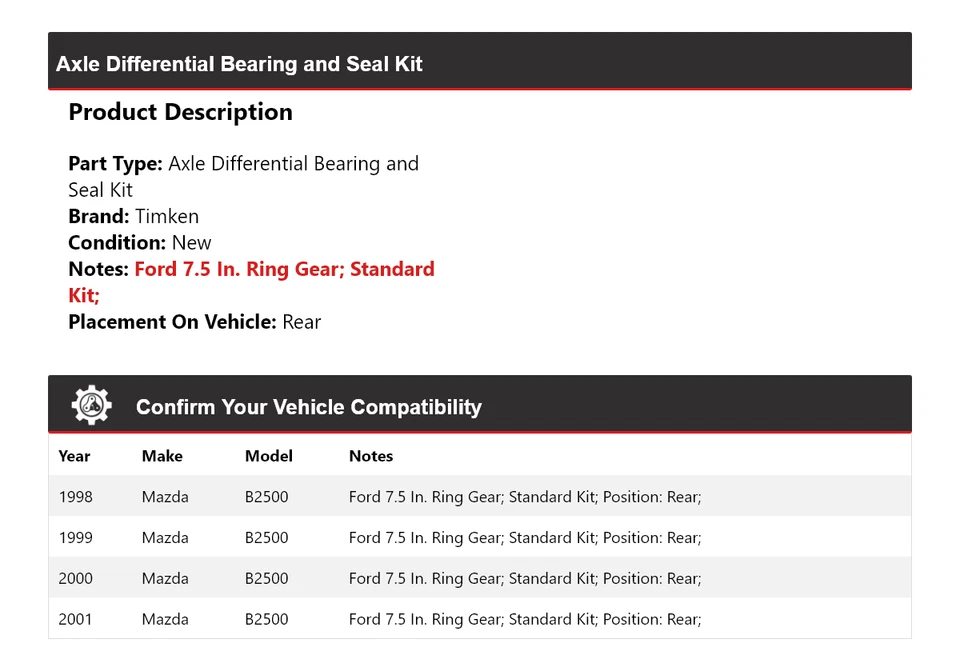The image size is (960, 671).
Task: Click the 2001 row notes cell
Action: pyautogui.click(x=525, y=619)
